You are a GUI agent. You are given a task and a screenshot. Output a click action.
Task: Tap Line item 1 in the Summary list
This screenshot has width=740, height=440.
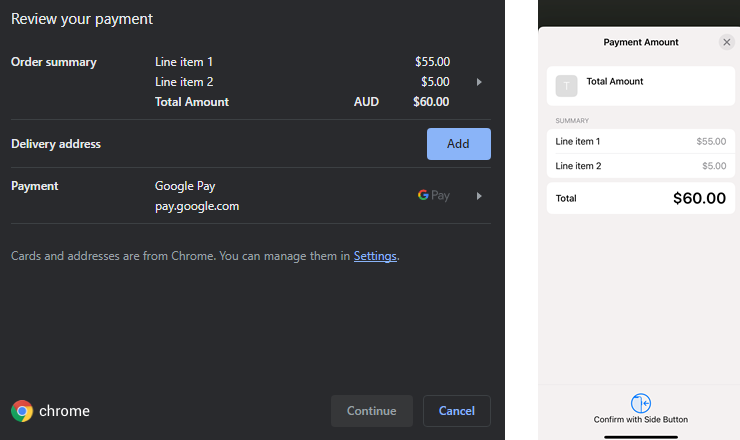point(641,141)
